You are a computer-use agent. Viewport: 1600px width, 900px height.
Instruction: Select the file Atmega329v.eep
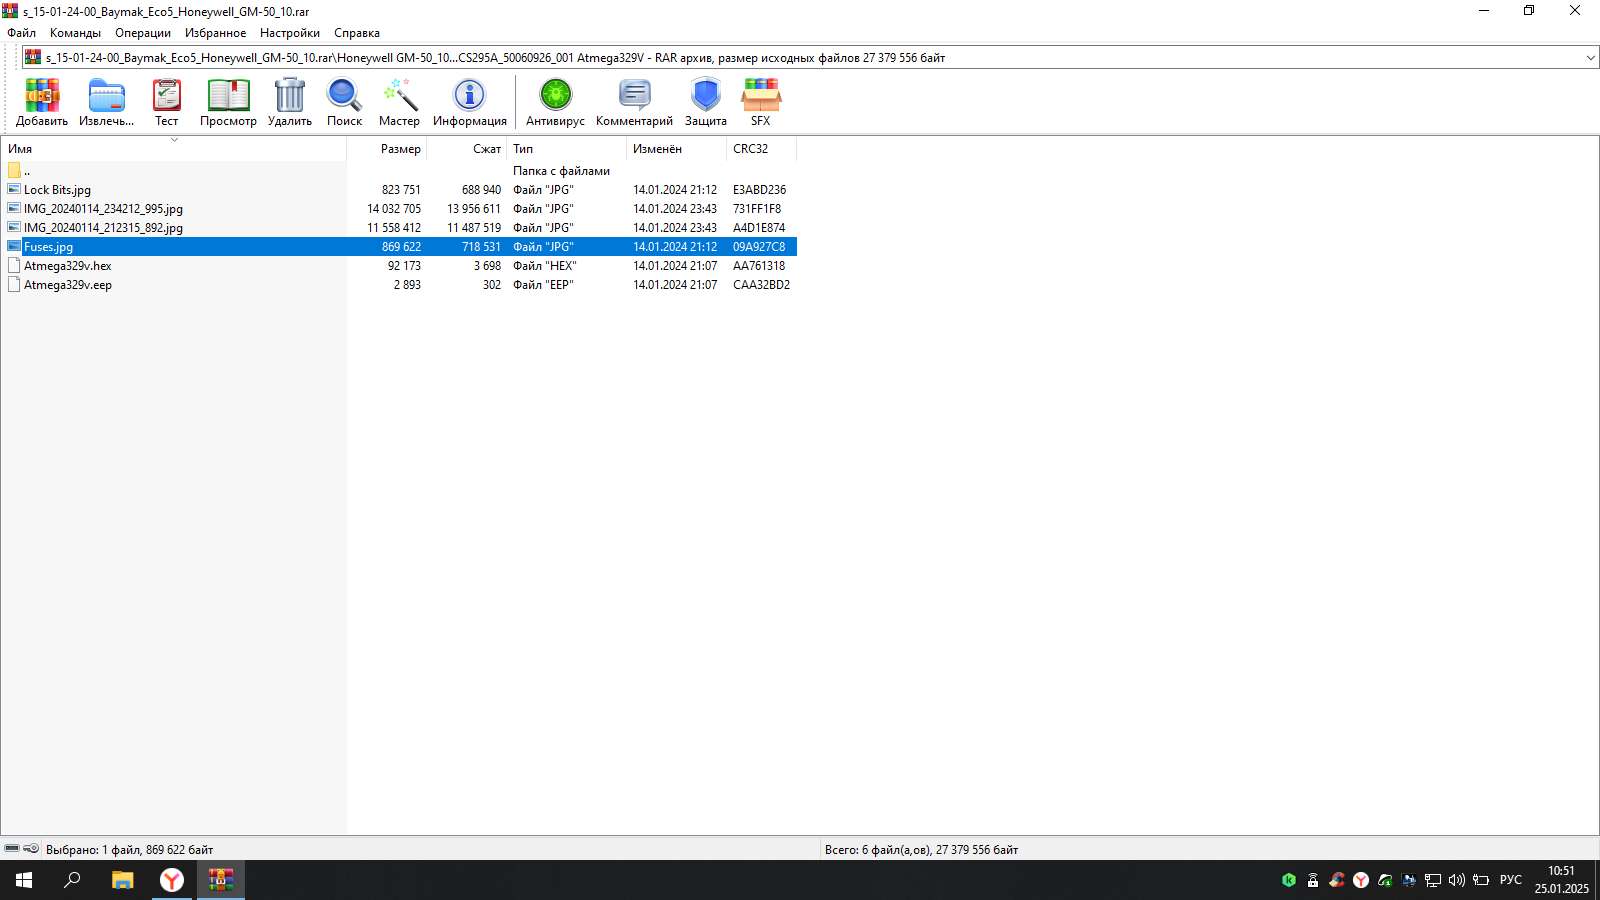click(67, 285)
